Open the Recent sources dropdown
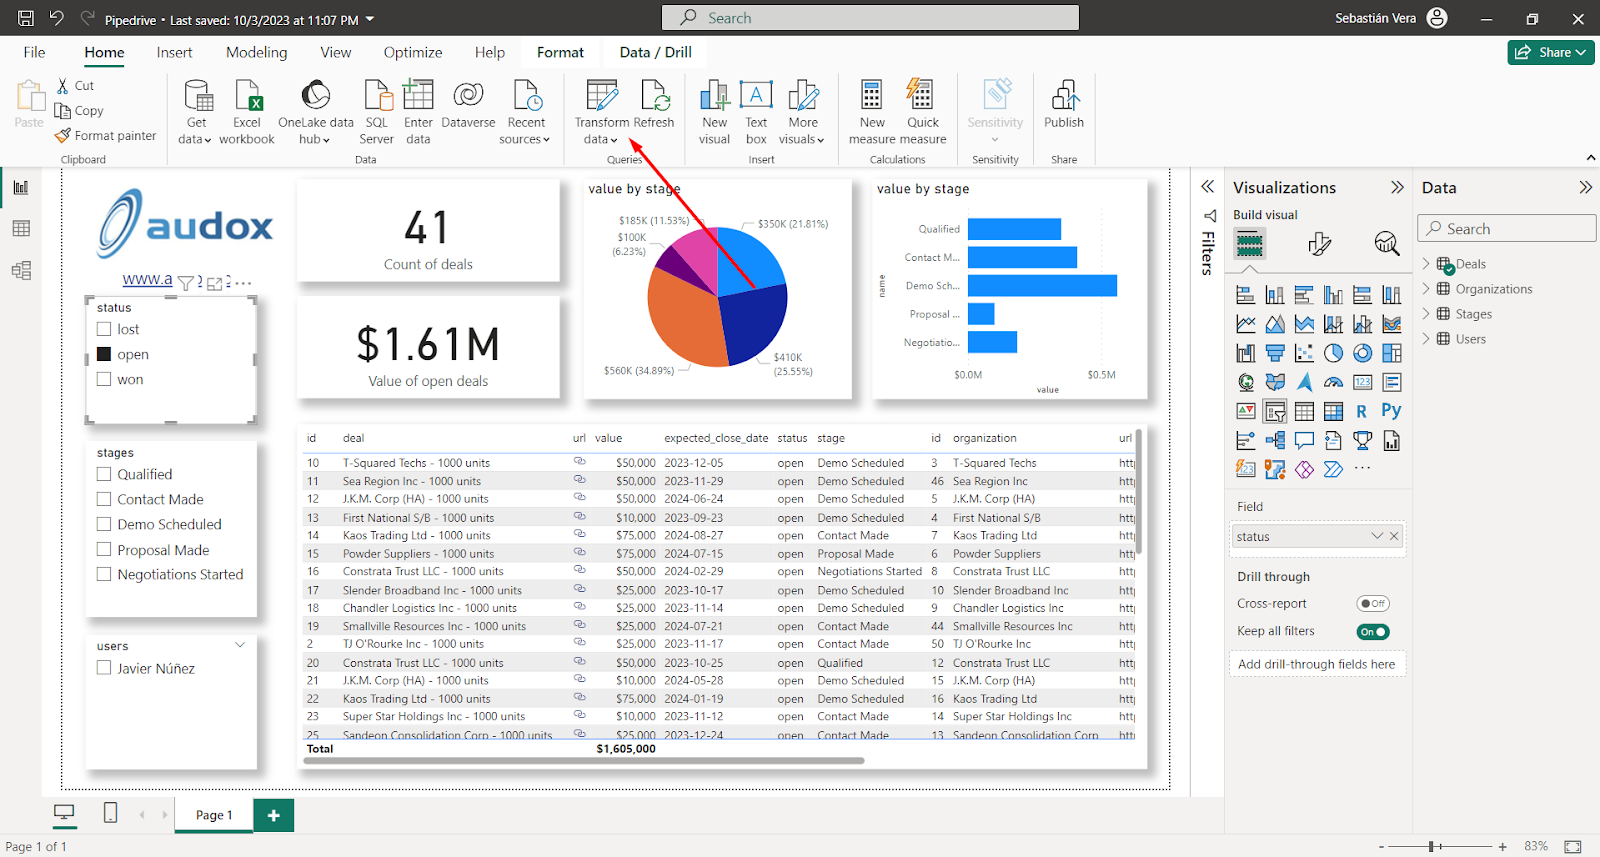This screenshot has height=857, width=1600. tap(525, 131)
